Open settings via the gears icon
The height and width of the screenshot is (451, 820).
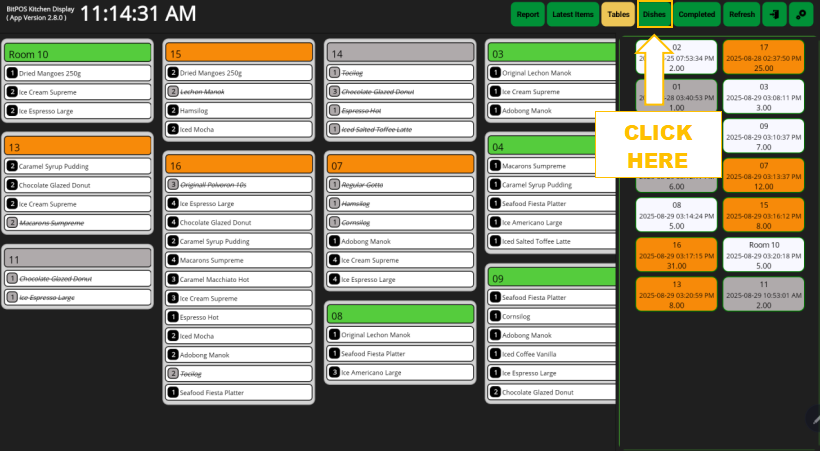point(802,15)
